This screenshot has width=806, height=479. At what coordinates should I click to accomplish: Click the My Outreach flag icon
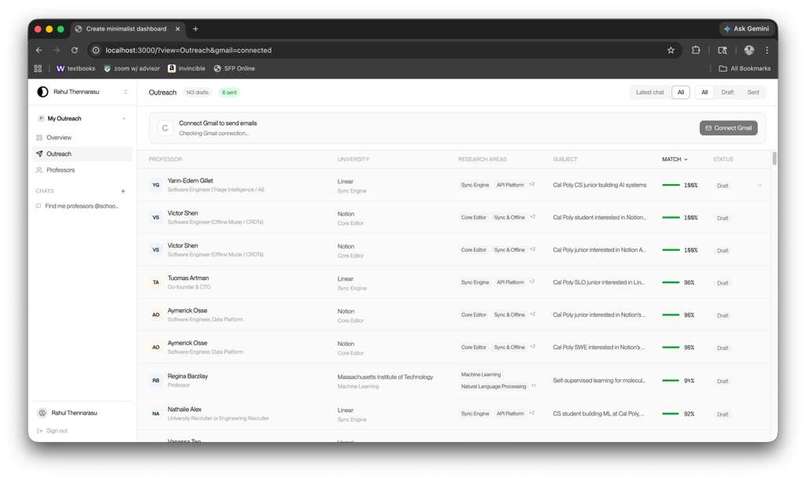coord(41,119)
